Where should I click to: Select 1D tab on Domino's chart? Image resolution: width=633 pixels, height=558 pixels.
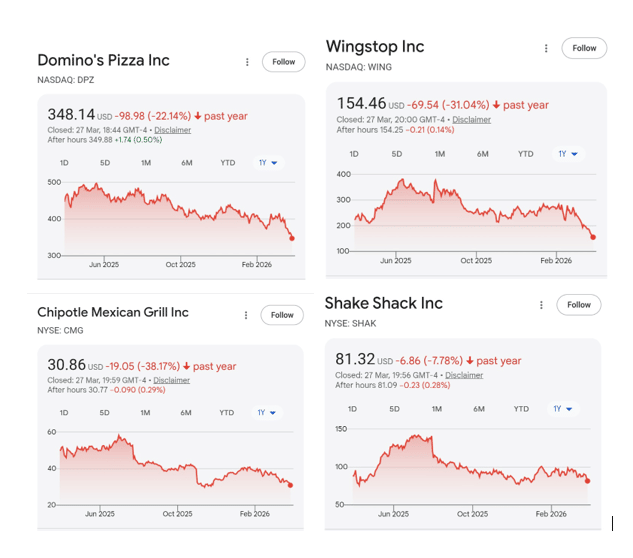pos(65,163)
